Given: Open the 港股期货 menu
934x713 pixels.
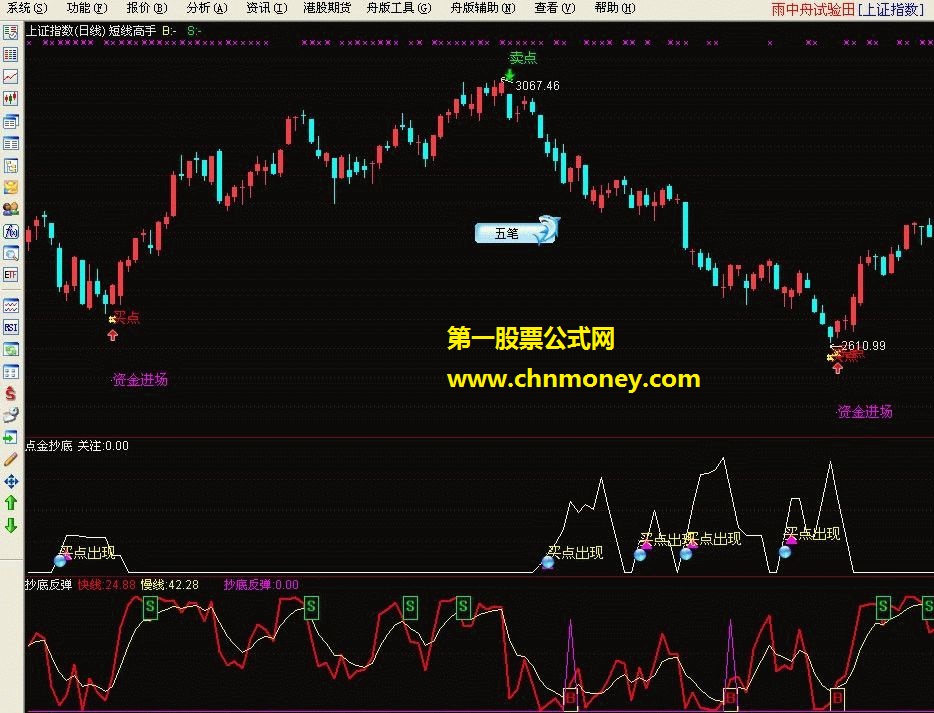Looking at the screenshot, I should tap(327, 8).
